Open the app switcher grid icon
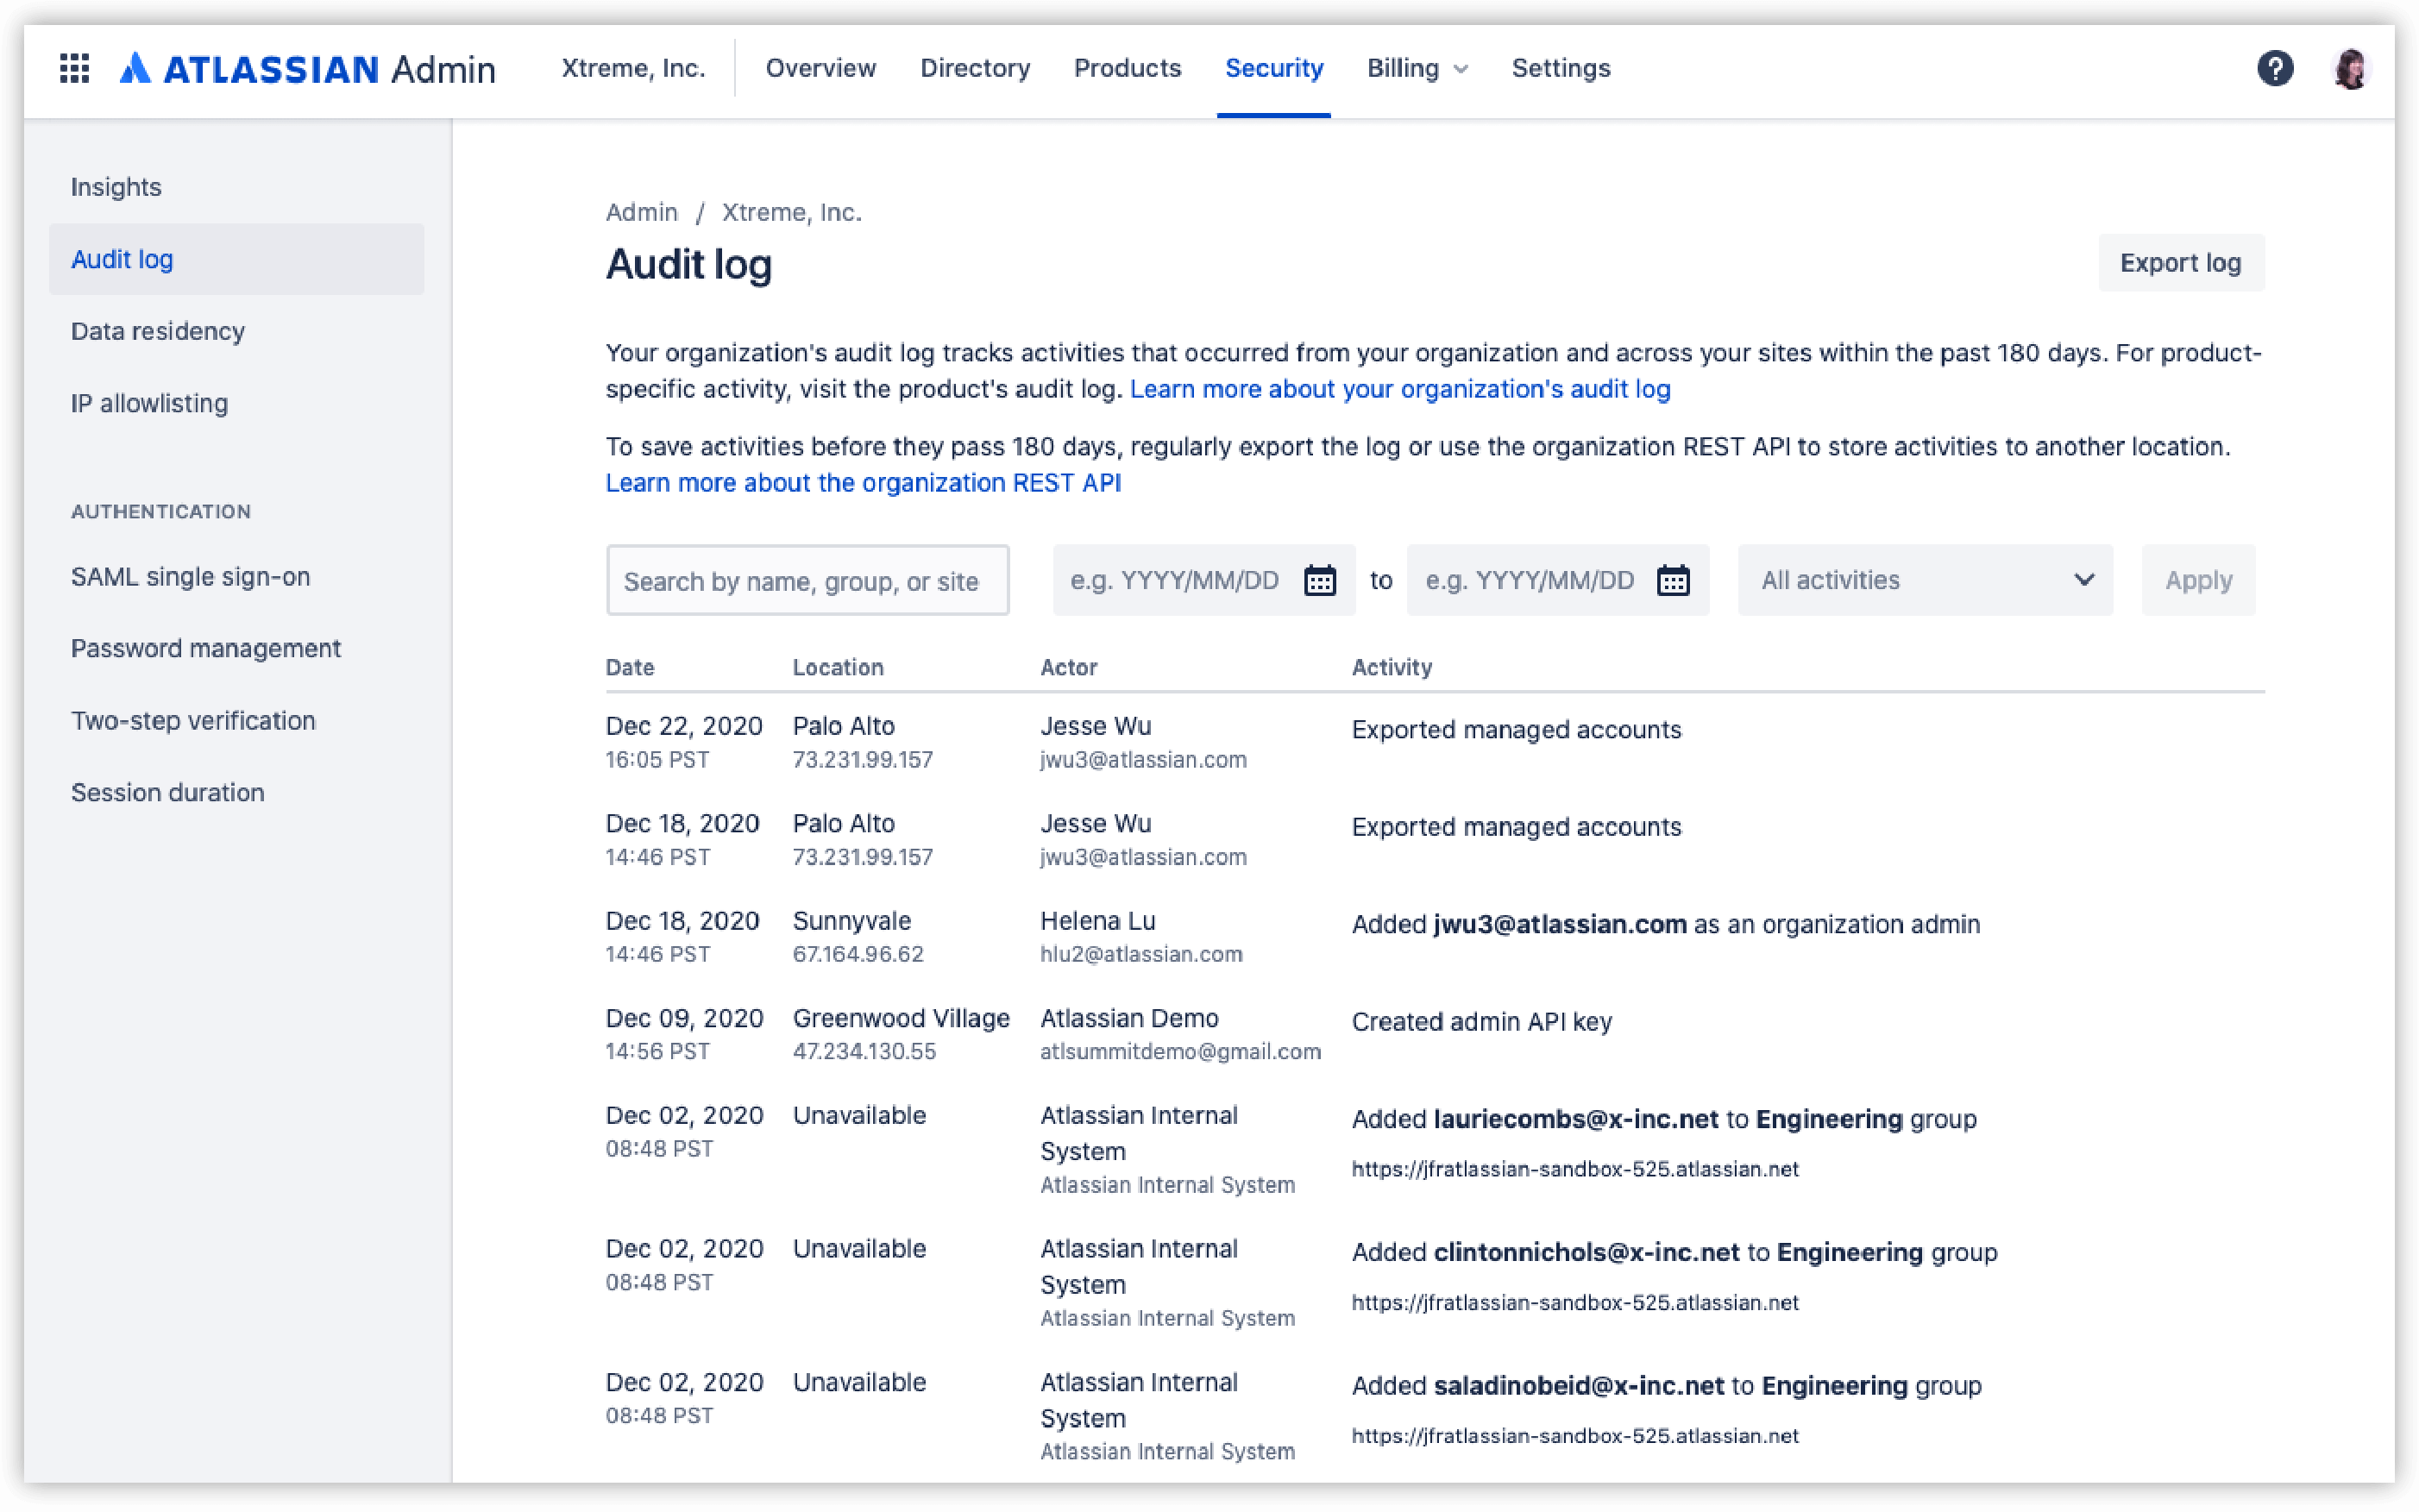Viewport: 2419px width, 1512px height. click(74, 68)
